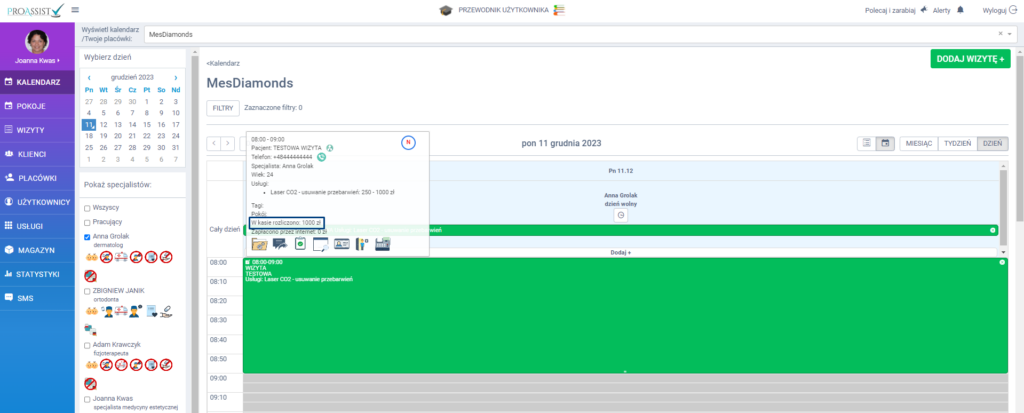Image resolution: width=1024 pixels, height=413 pixels.
Task: Switch to list view icon
Action: coord(866,143)
